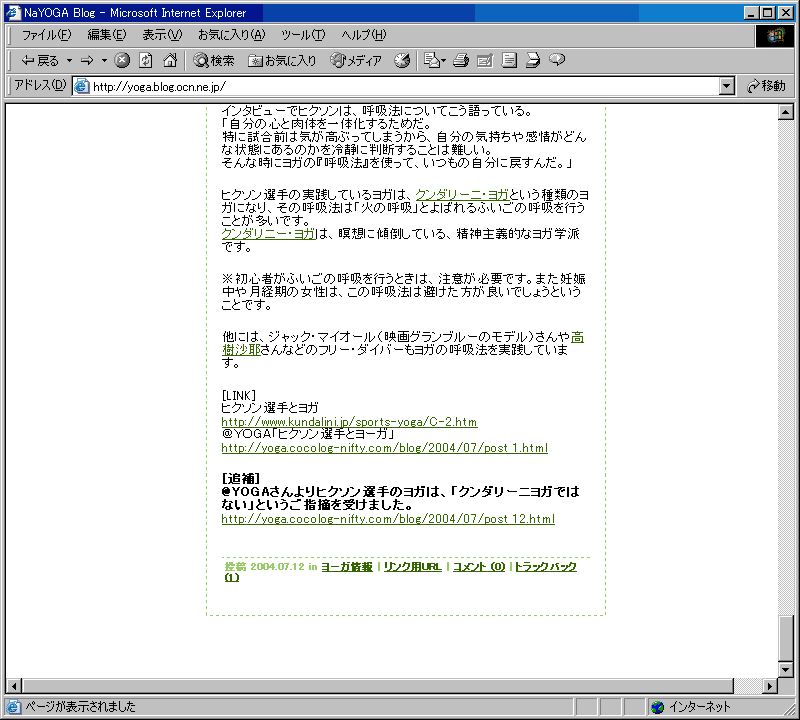Go to the Home page icon

tap(170, 60)
